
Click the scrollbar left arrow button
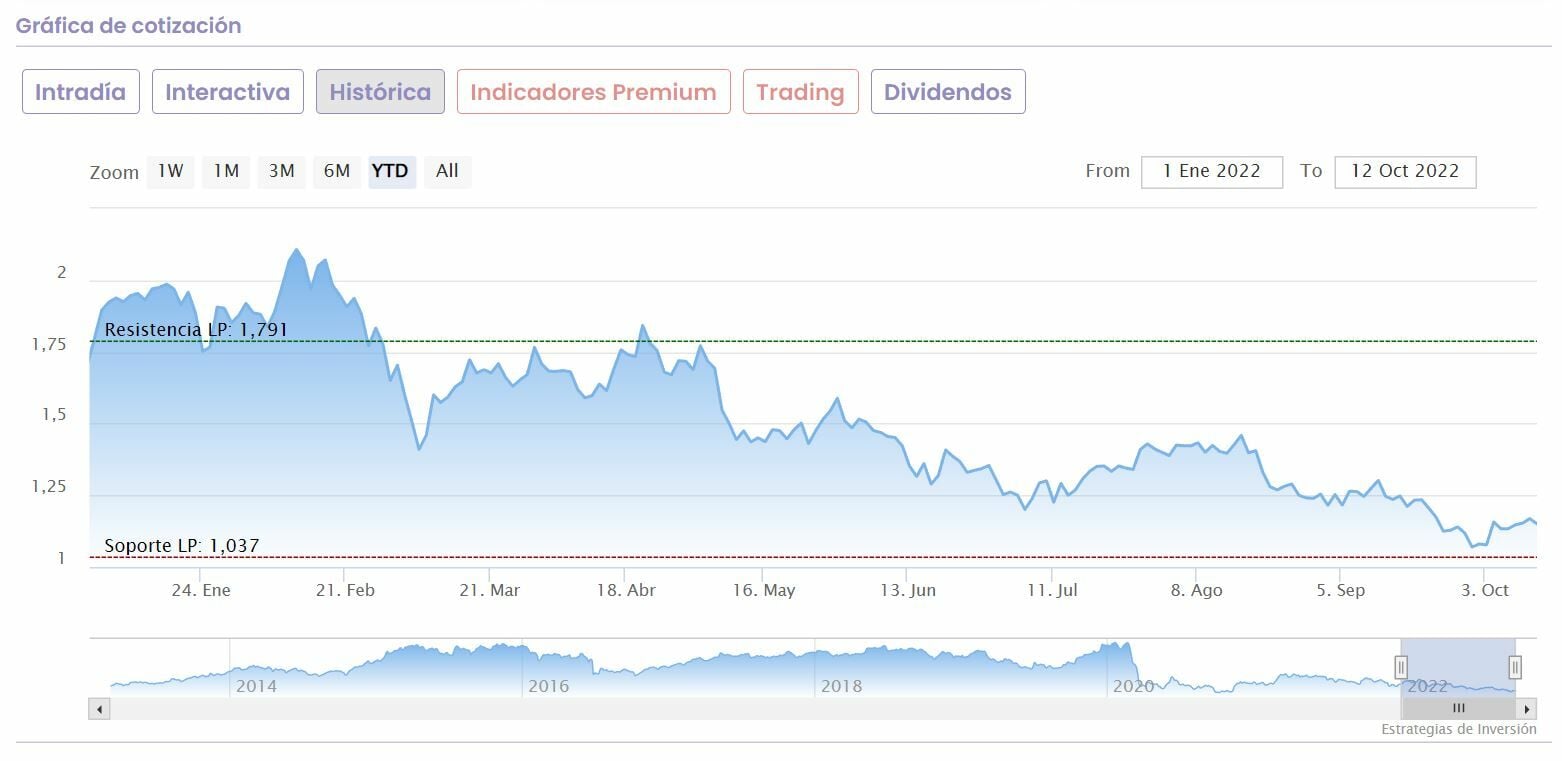[x=99, y=709]
